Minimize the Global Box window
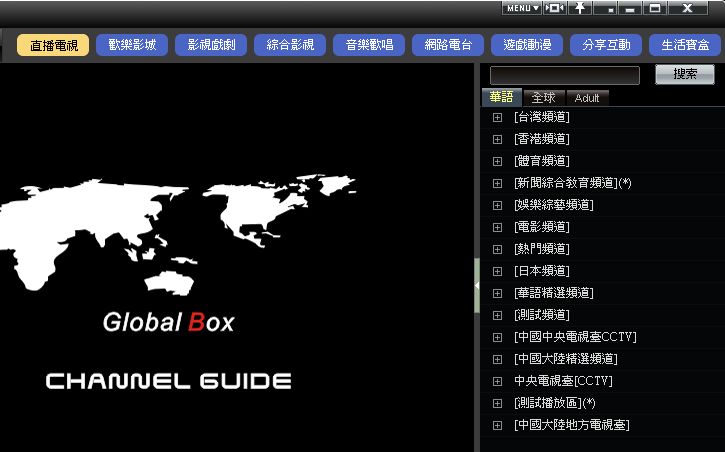 coord(630,8)
